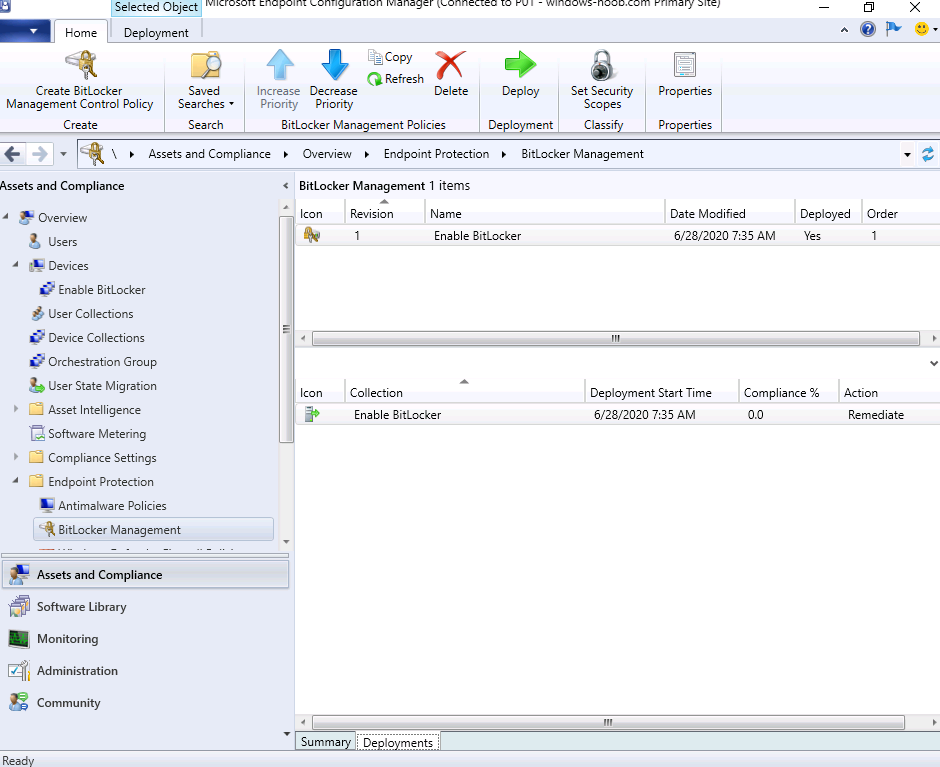Screen dimensions: 940x767
Task: Select the Enable BitLocker deployment row
Action: (x=617, y=414)
